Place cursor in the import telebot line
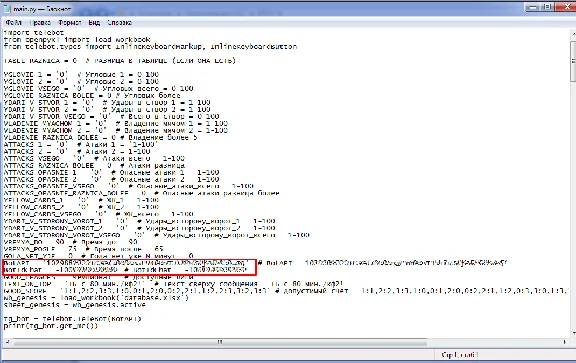The height and width of the screenshot is (363, 576). coord(34,33)
